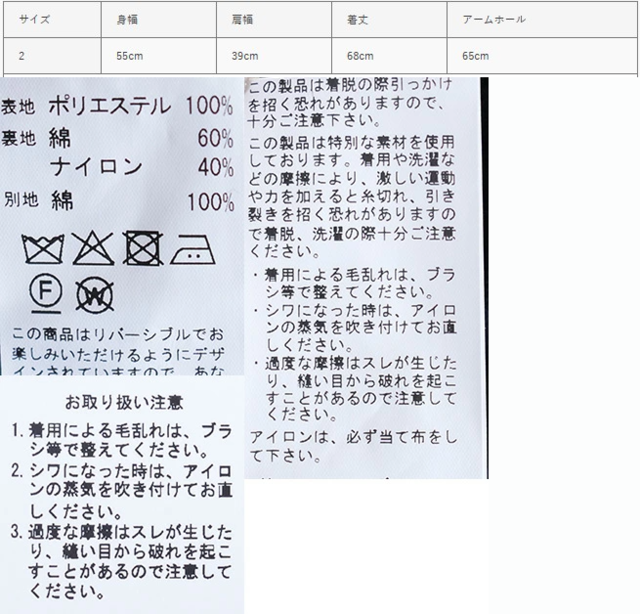The height and width of the screenshot is (614, 640).
Task: Click the ポリエステル 100% fabric line
Action: (x=118, y=105)
